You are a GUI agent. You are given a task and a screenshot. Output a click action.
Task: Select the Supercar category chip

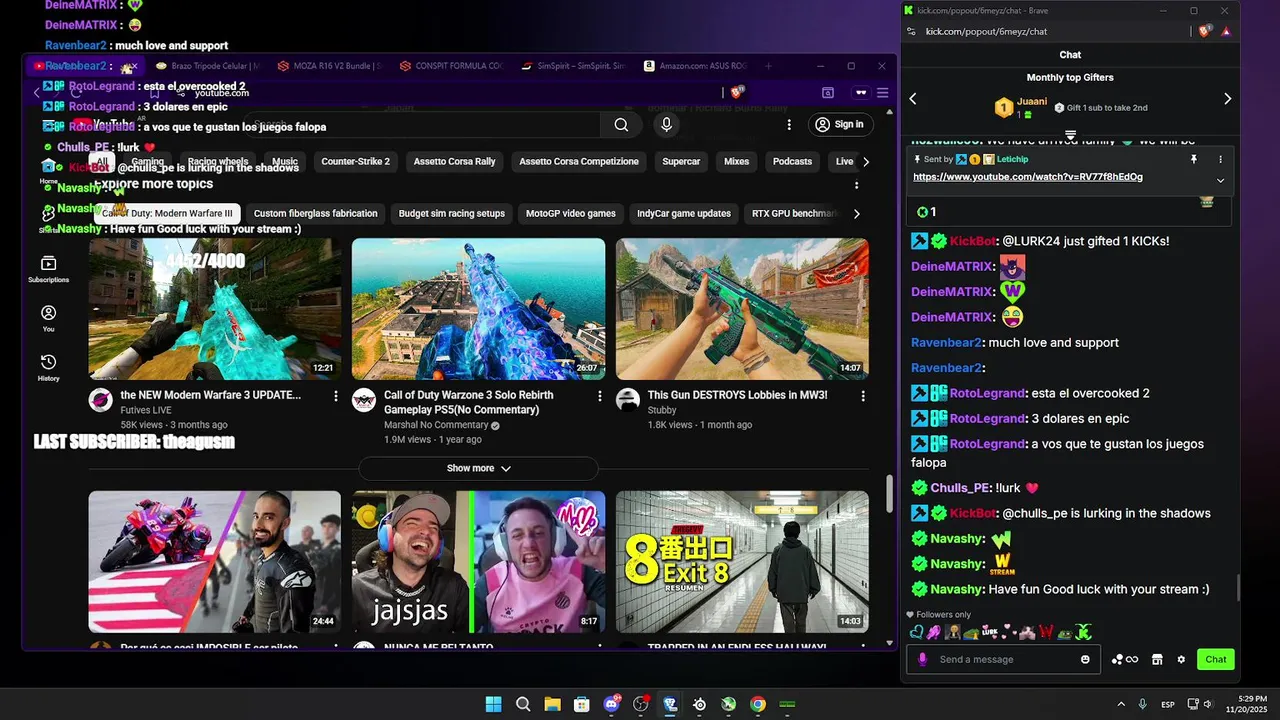(681, 161)
